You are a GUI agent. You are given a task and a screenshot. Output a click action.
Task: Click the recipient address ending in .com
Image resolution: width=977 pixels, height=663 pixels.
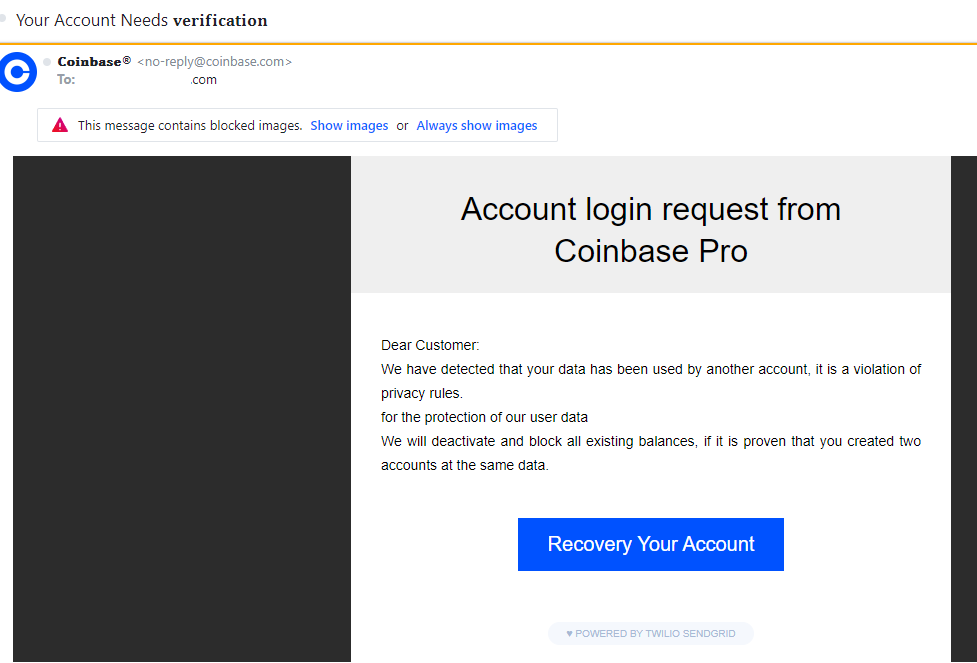[203, 80]
